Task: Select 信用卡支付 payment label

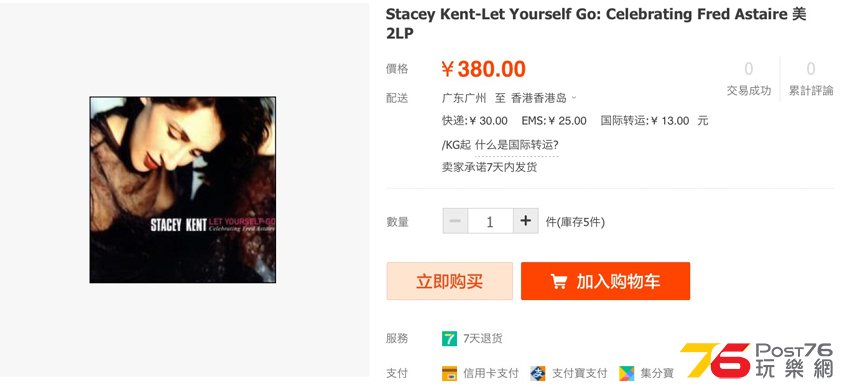Action: tap(491, 374)
